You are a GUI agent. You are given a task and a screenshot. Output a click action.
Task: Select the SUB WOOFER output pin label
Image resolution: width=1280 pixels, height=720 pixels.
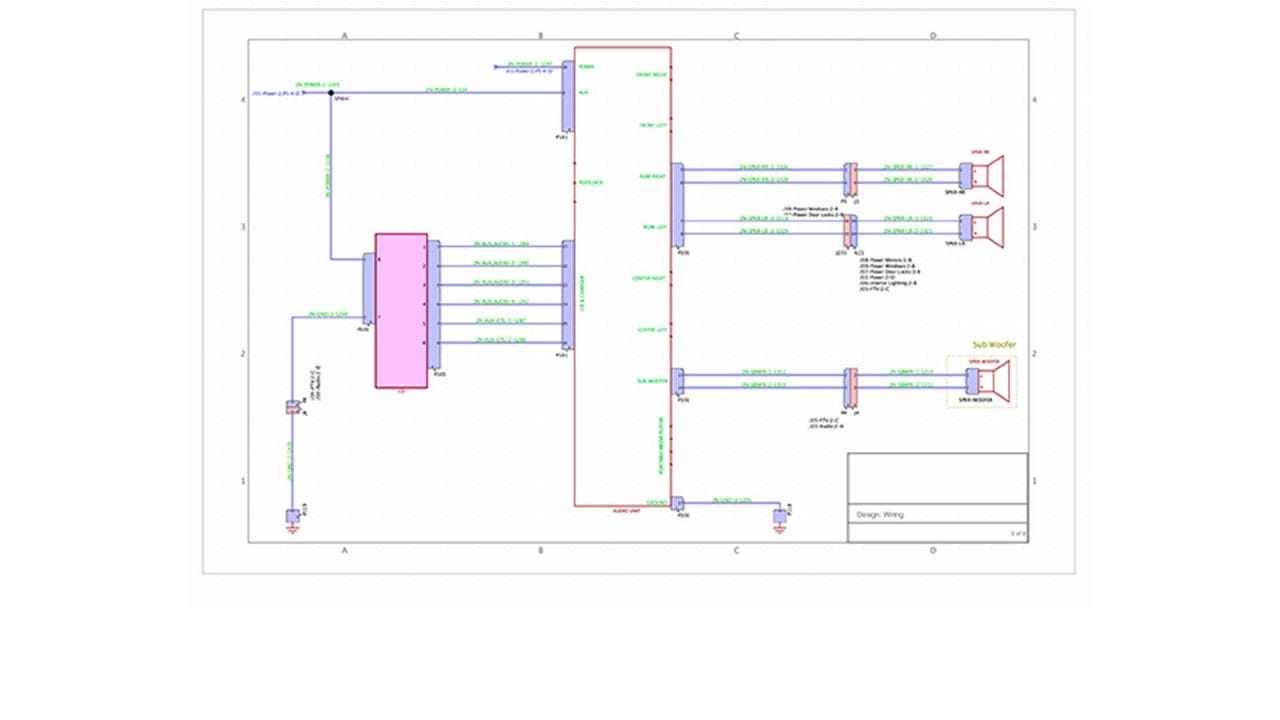point(653,380)
